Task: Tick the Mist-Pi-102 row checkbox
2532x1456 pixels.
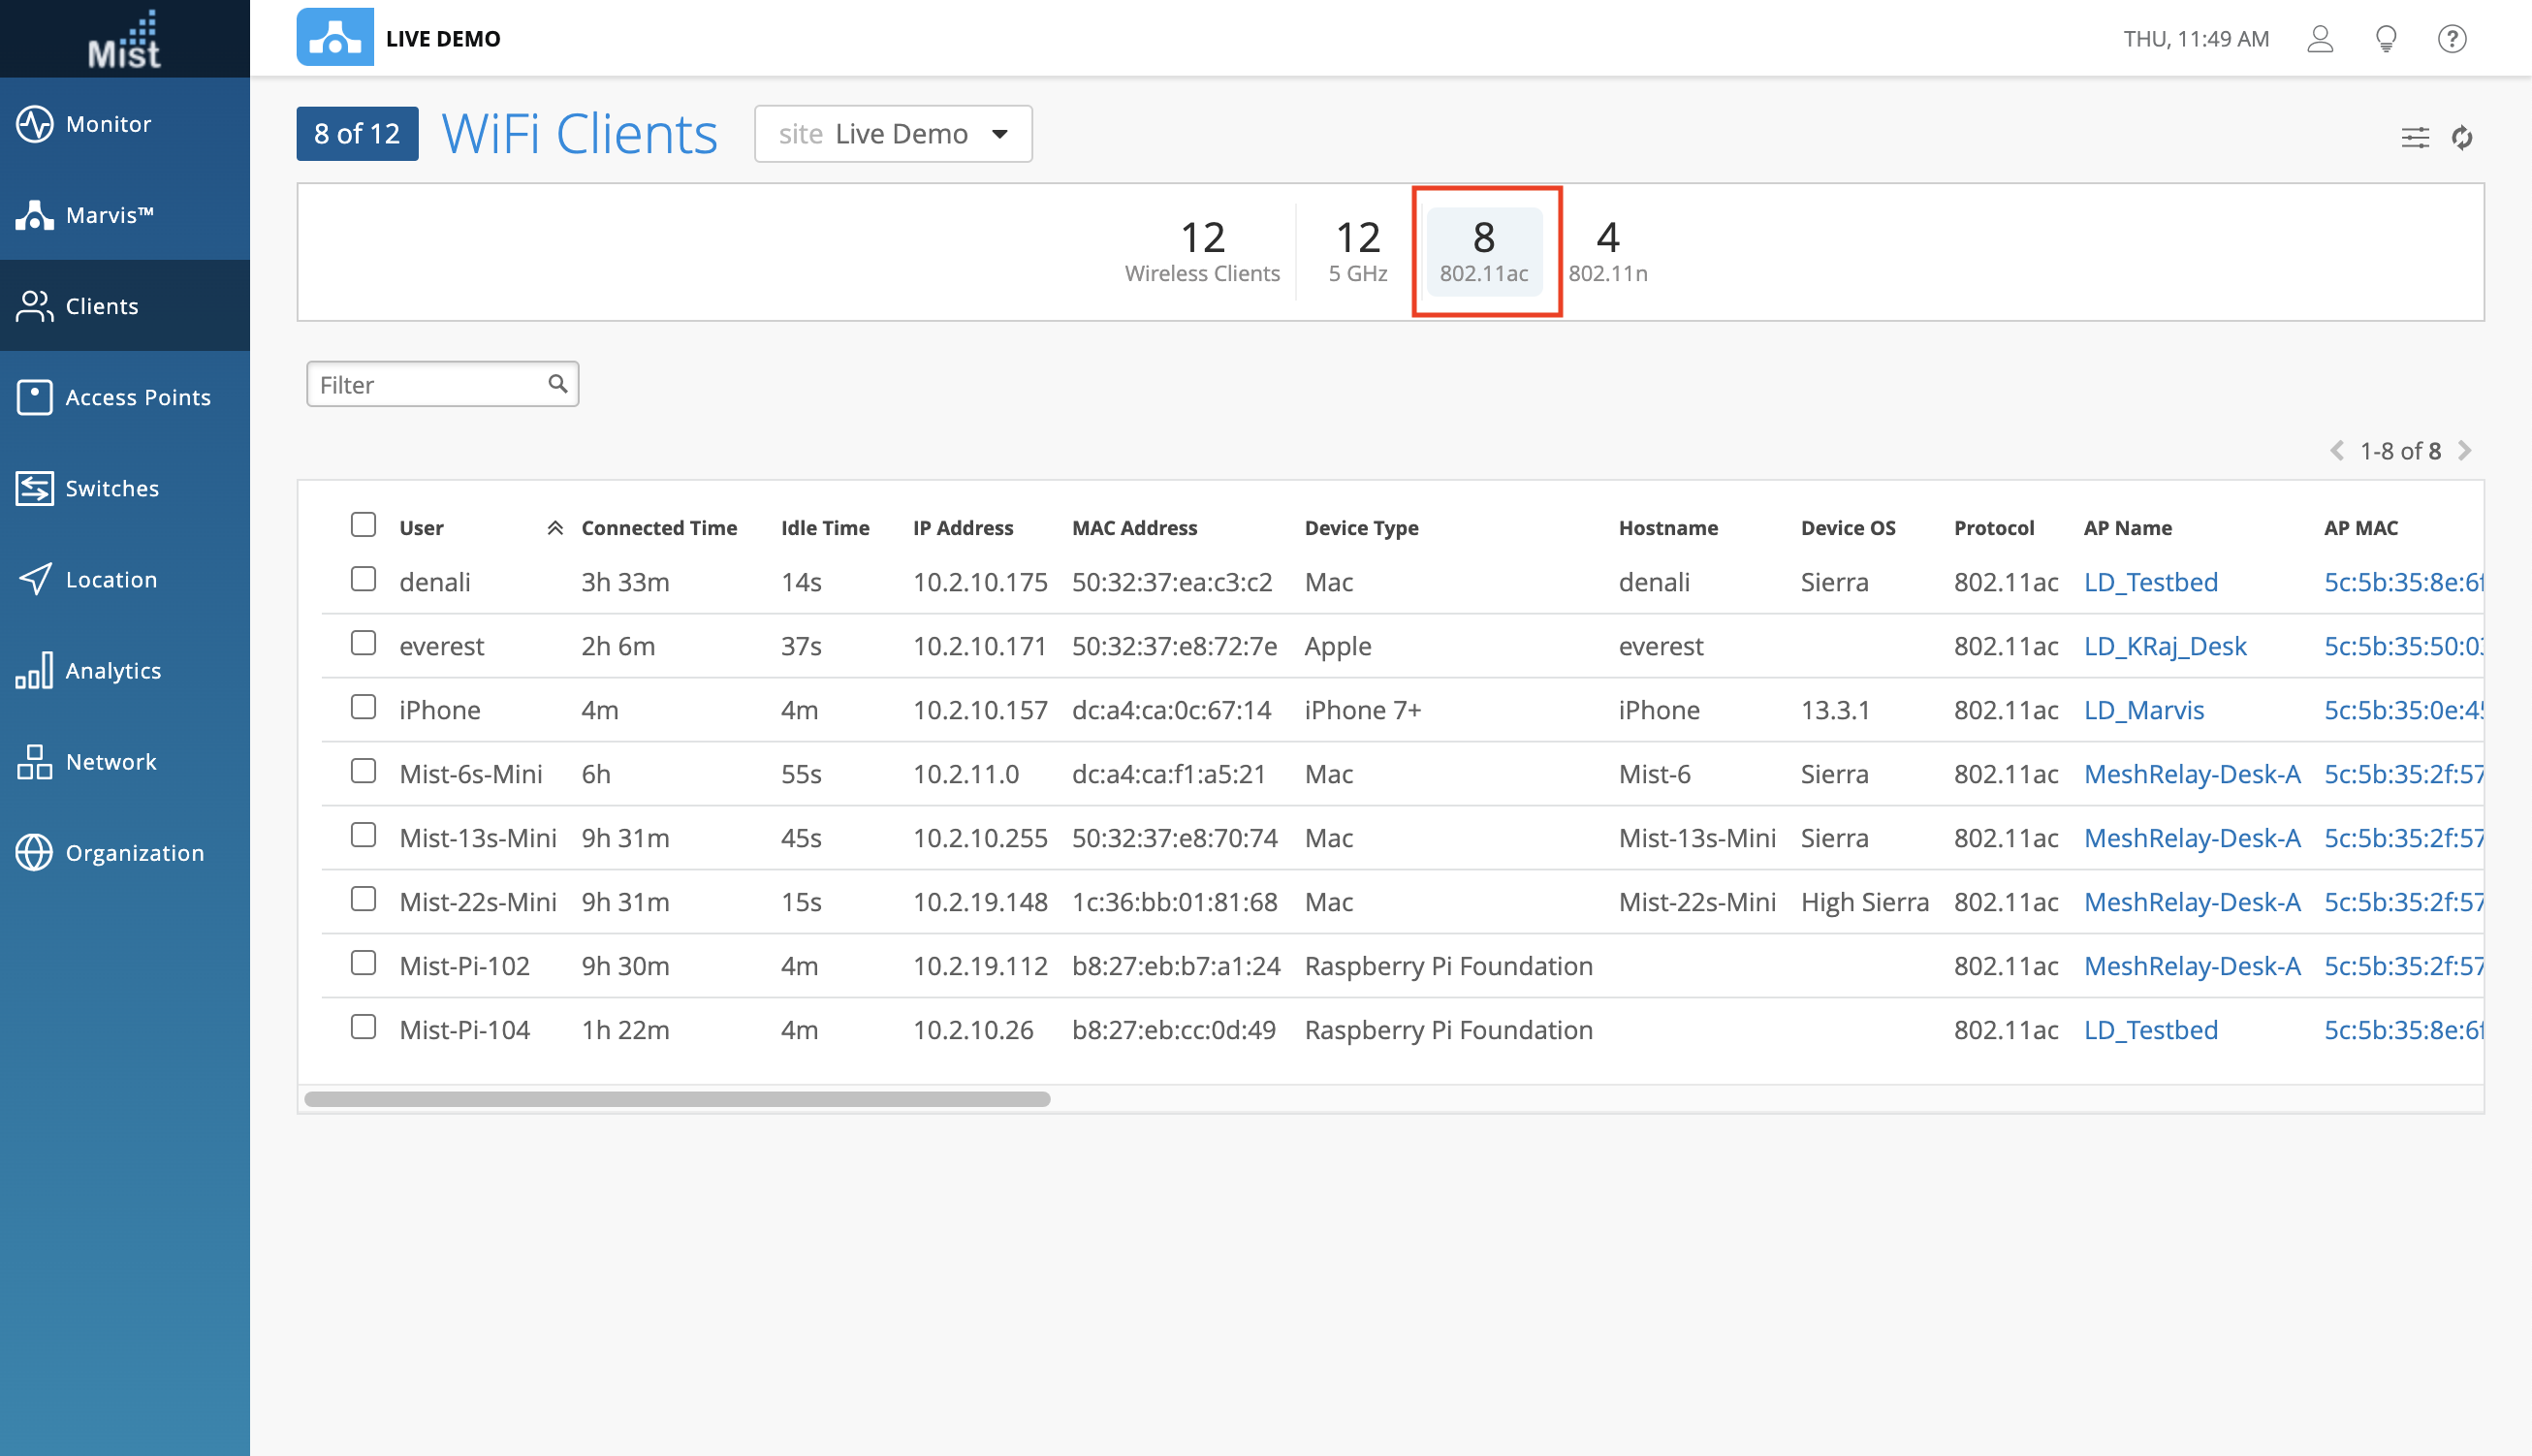Action: pyautogui.click(x=363, y=964)
